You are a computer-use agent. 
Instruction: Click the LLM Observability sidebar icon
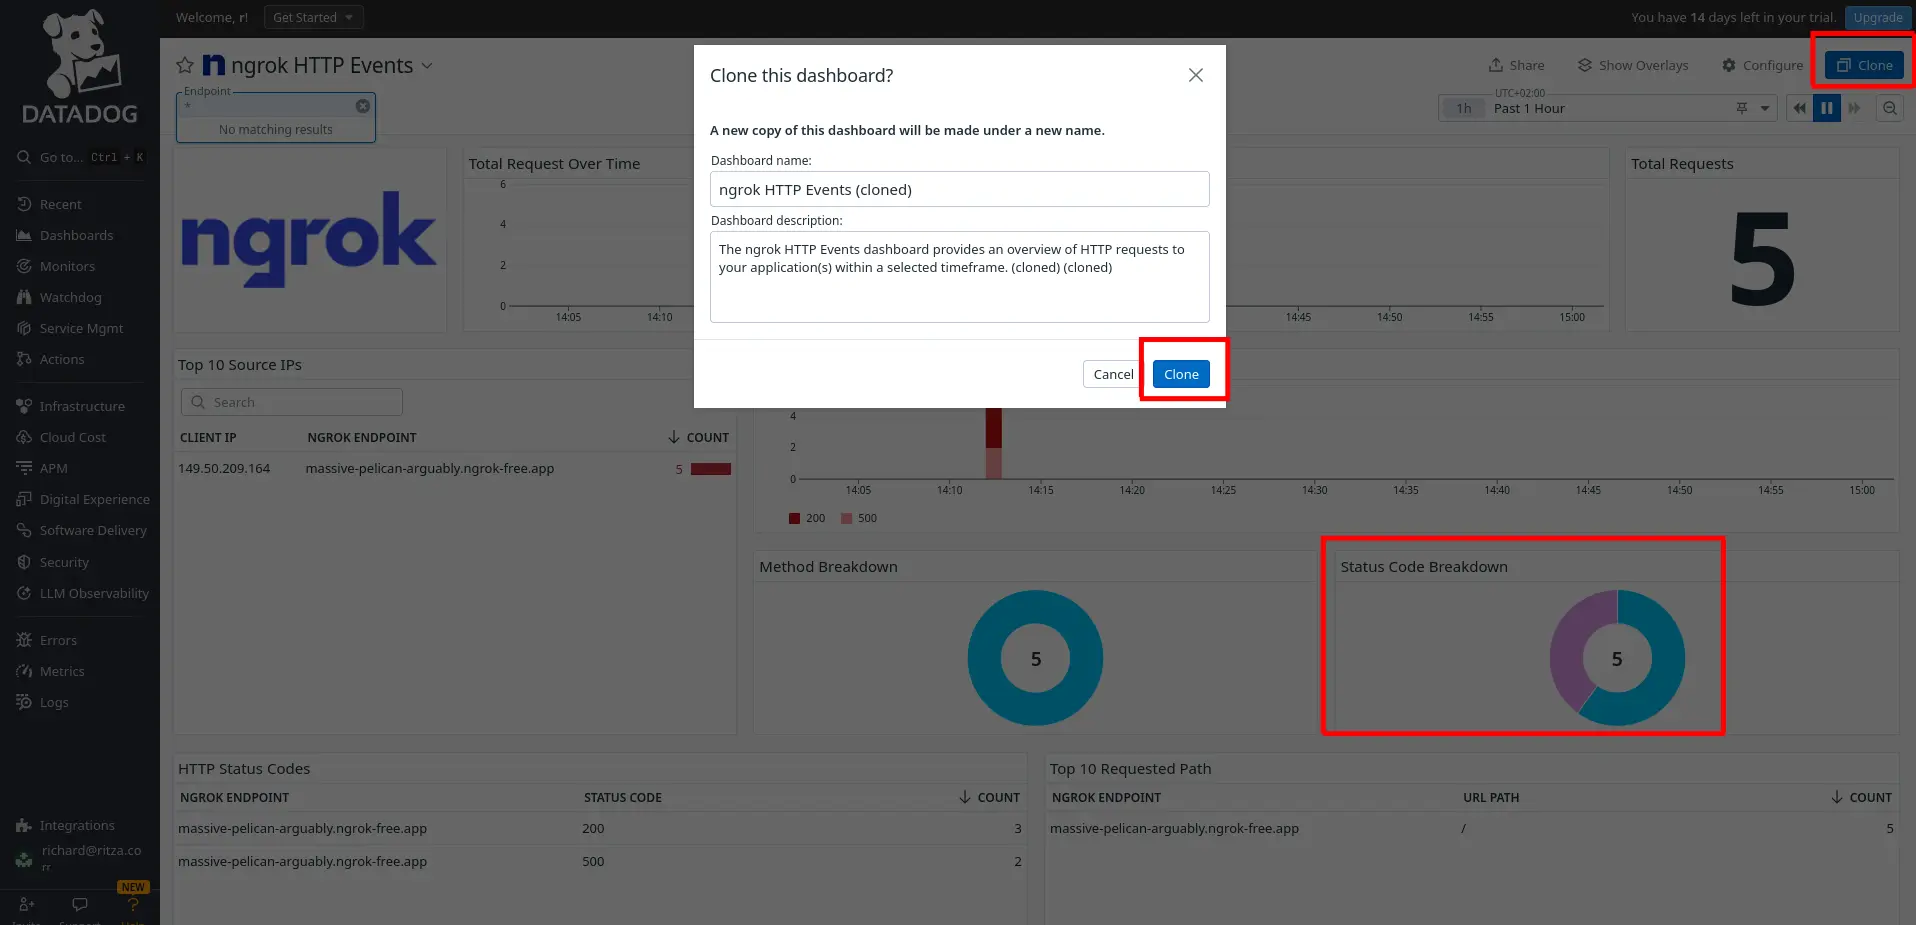[x=24, y=593]
